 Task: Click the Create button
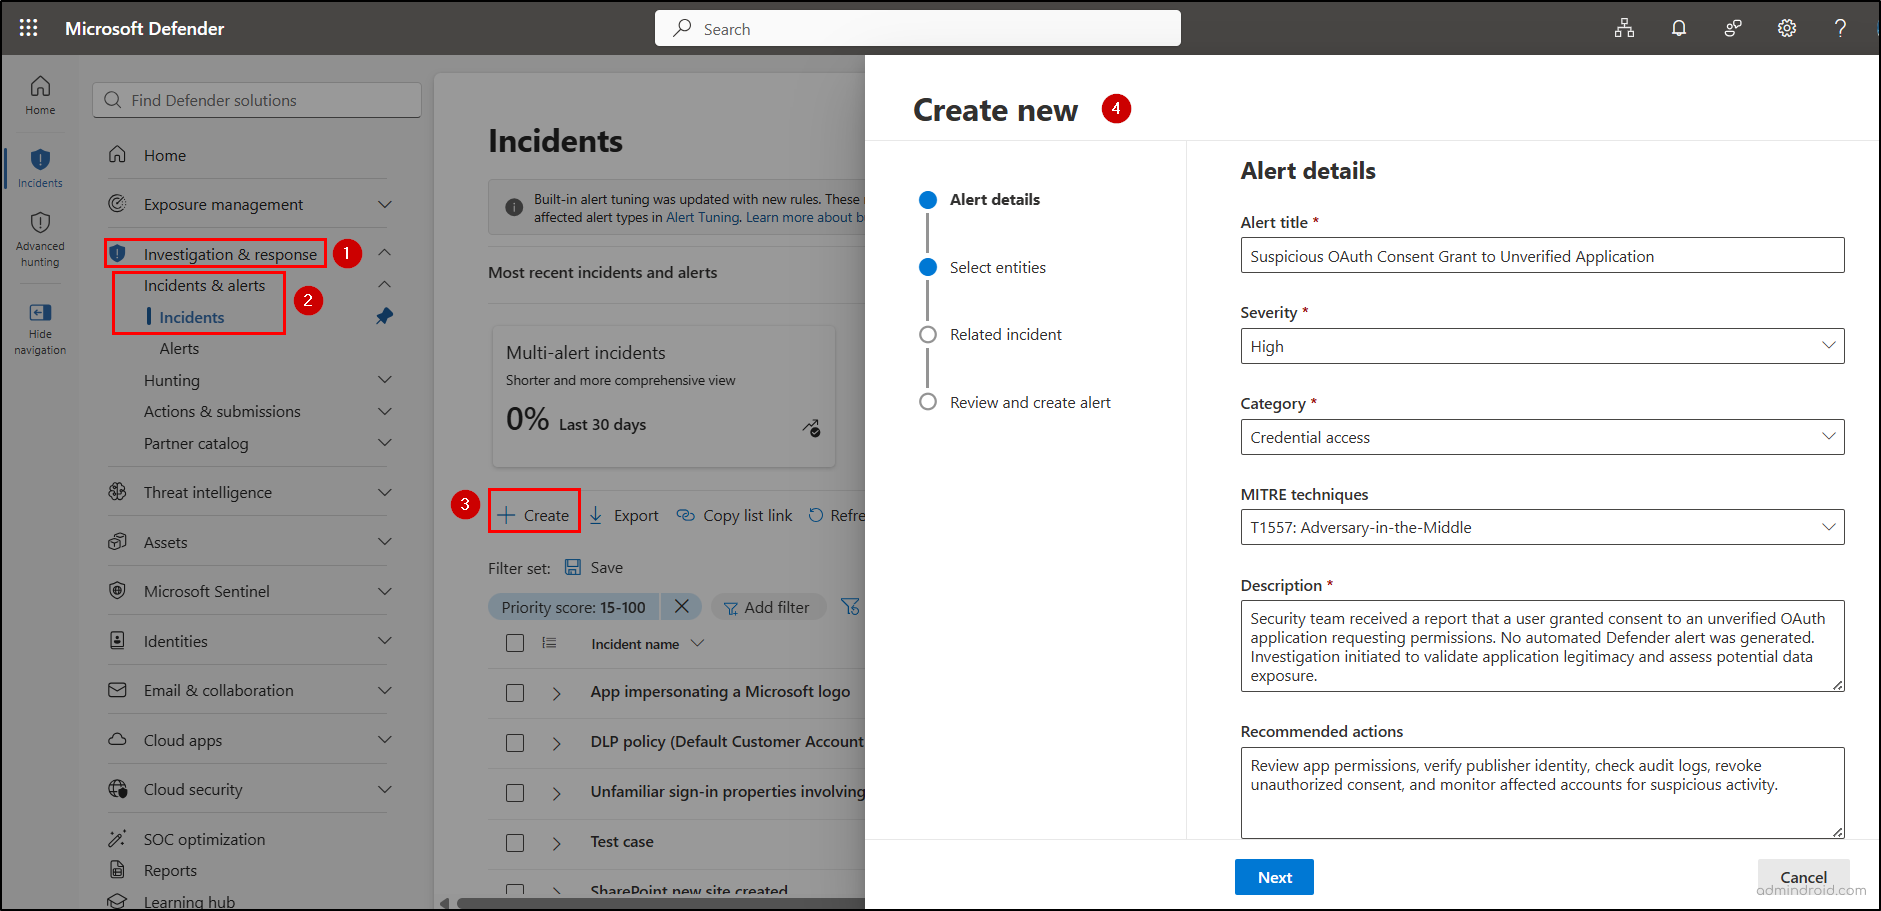(534, 515)
